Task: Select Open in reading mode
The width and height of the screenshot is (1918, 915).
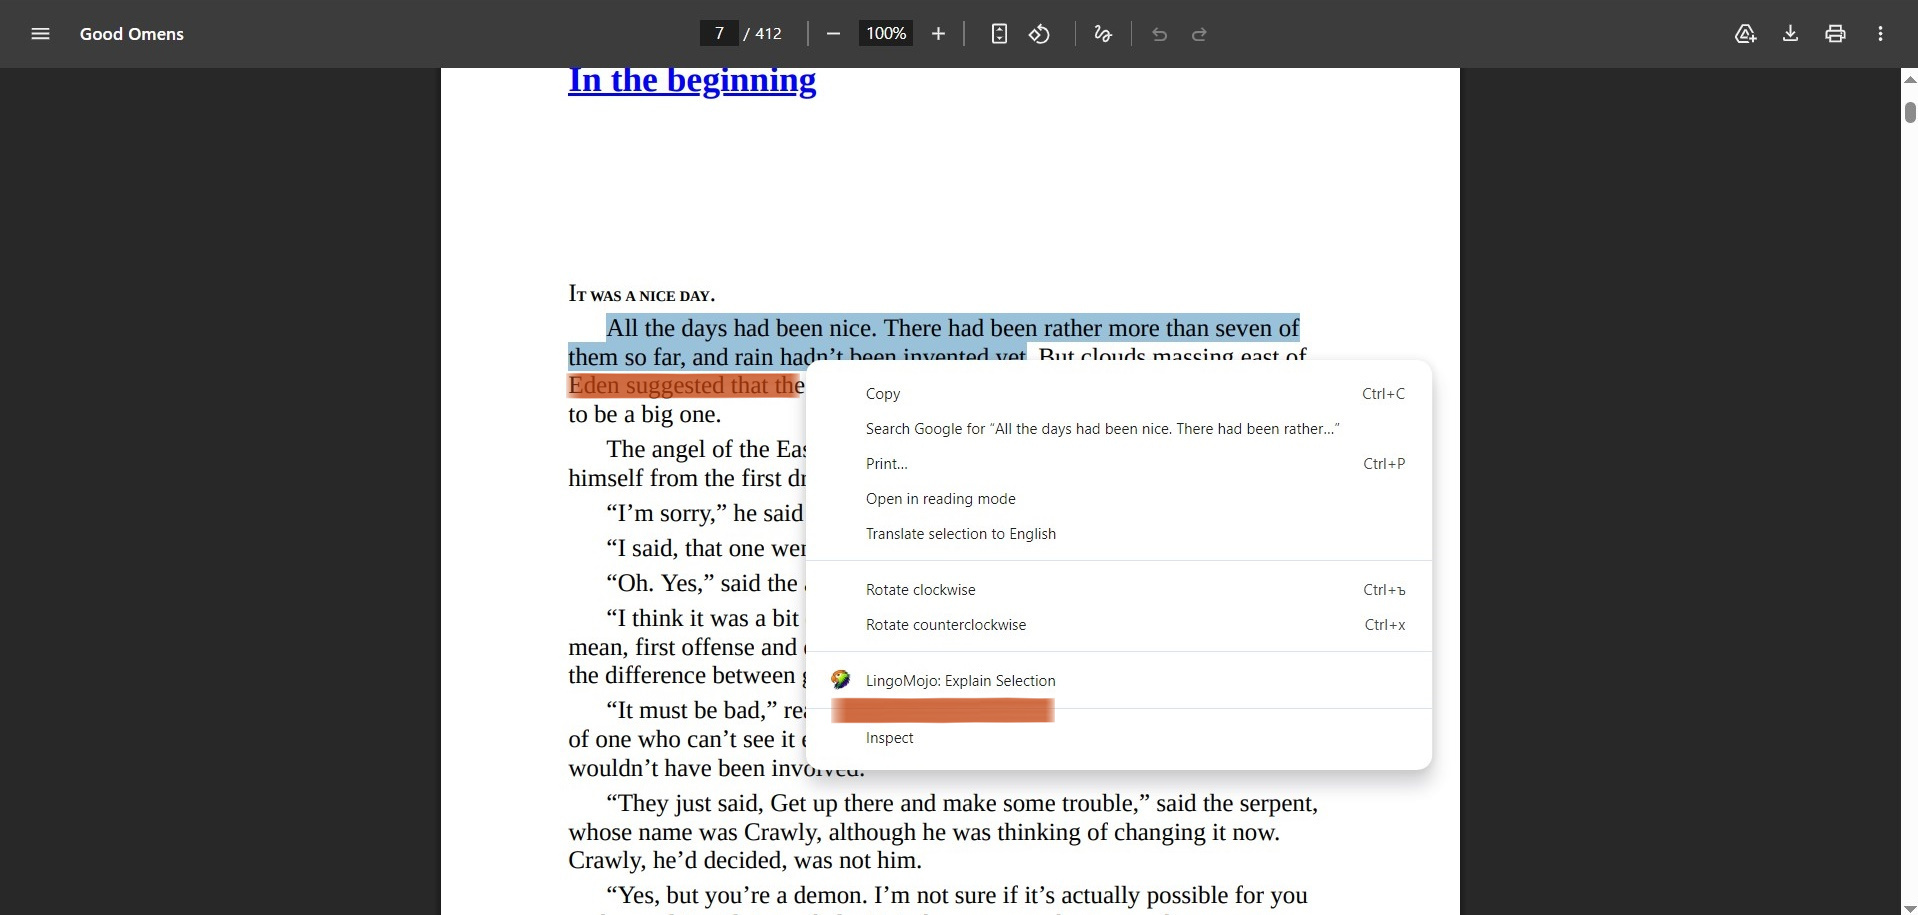Action: point(1119,499)
